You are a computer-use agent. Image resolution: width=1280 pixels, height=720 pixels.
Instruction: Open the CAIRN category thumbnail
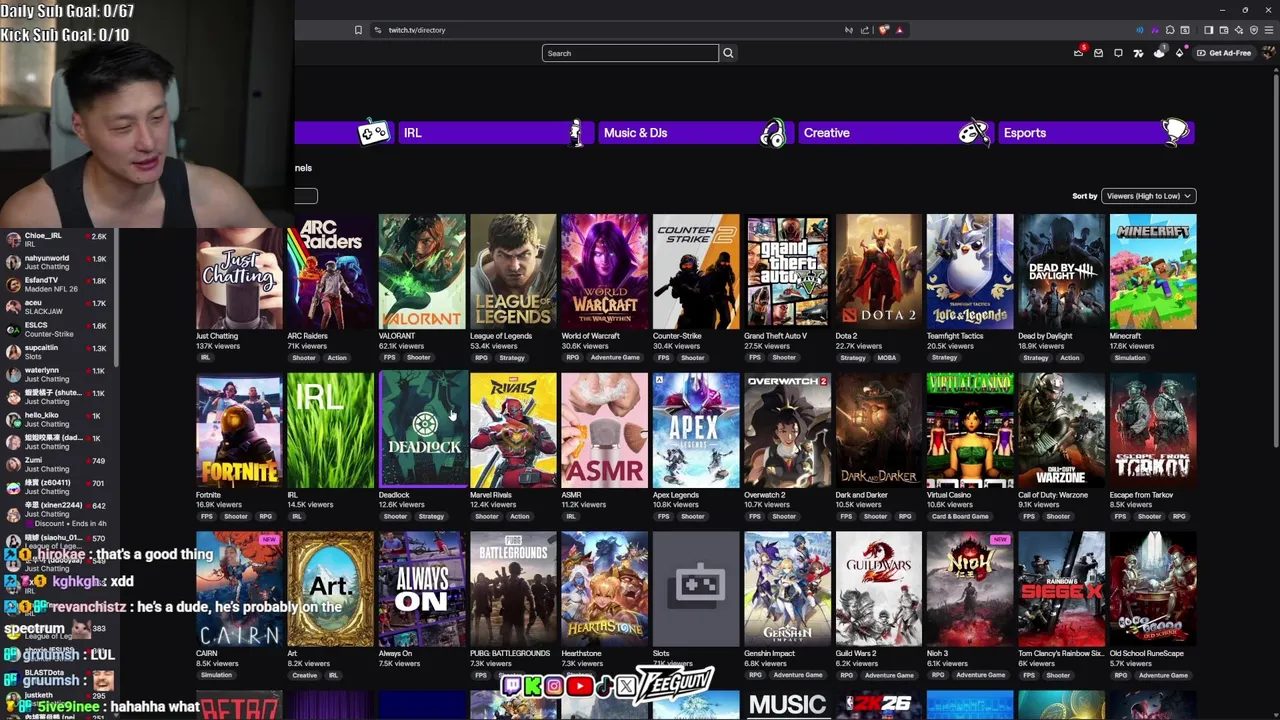tap(240, 590)
